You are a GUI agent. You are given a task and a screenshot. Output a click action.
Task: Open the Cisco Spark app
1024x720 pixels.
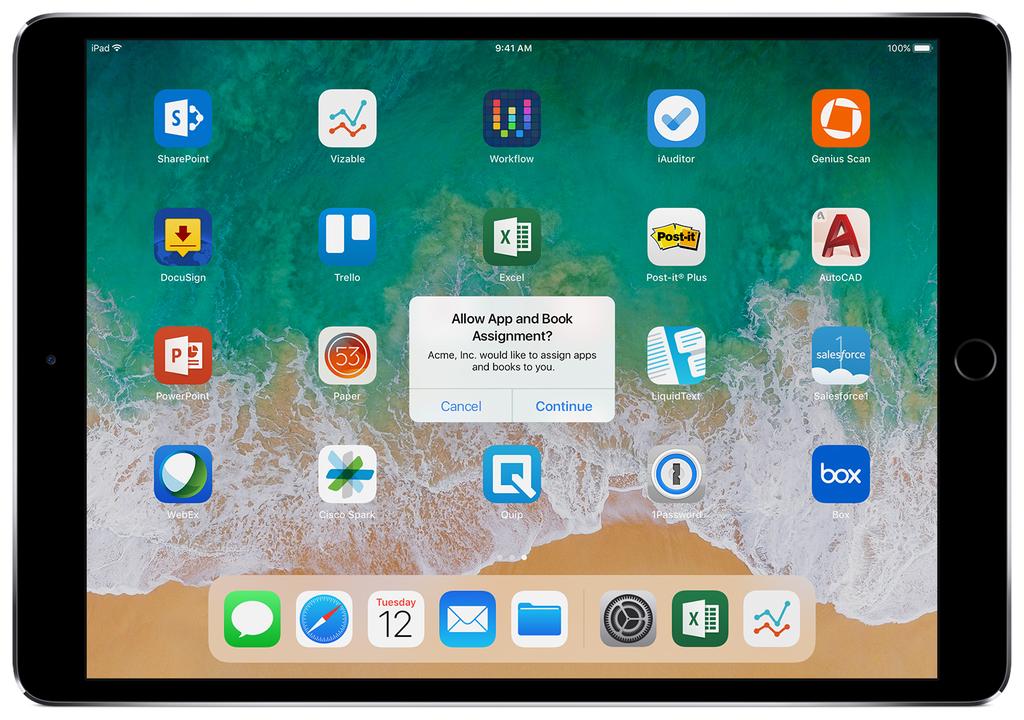347,474
